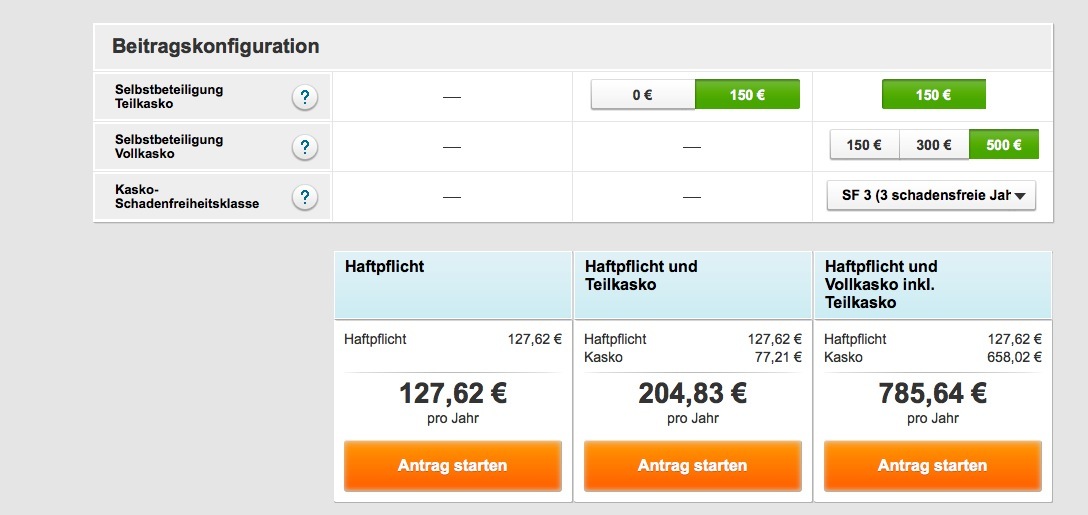Select 150 € next to the 0 € option
Screen dimensions: 1088x515
tap(747, 95)
